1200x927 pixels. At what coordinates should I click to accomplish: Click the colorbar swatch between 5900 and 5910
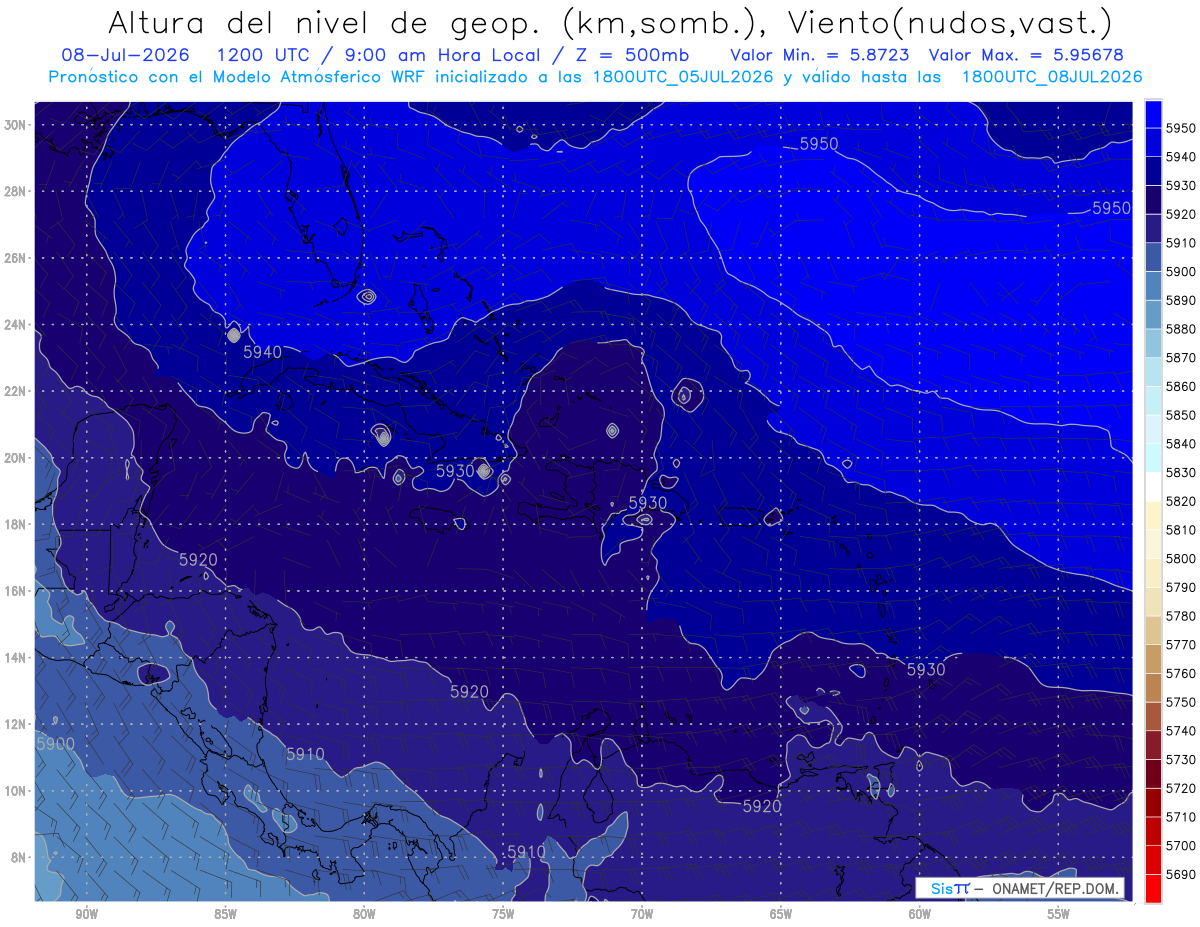coord(1152,257)
